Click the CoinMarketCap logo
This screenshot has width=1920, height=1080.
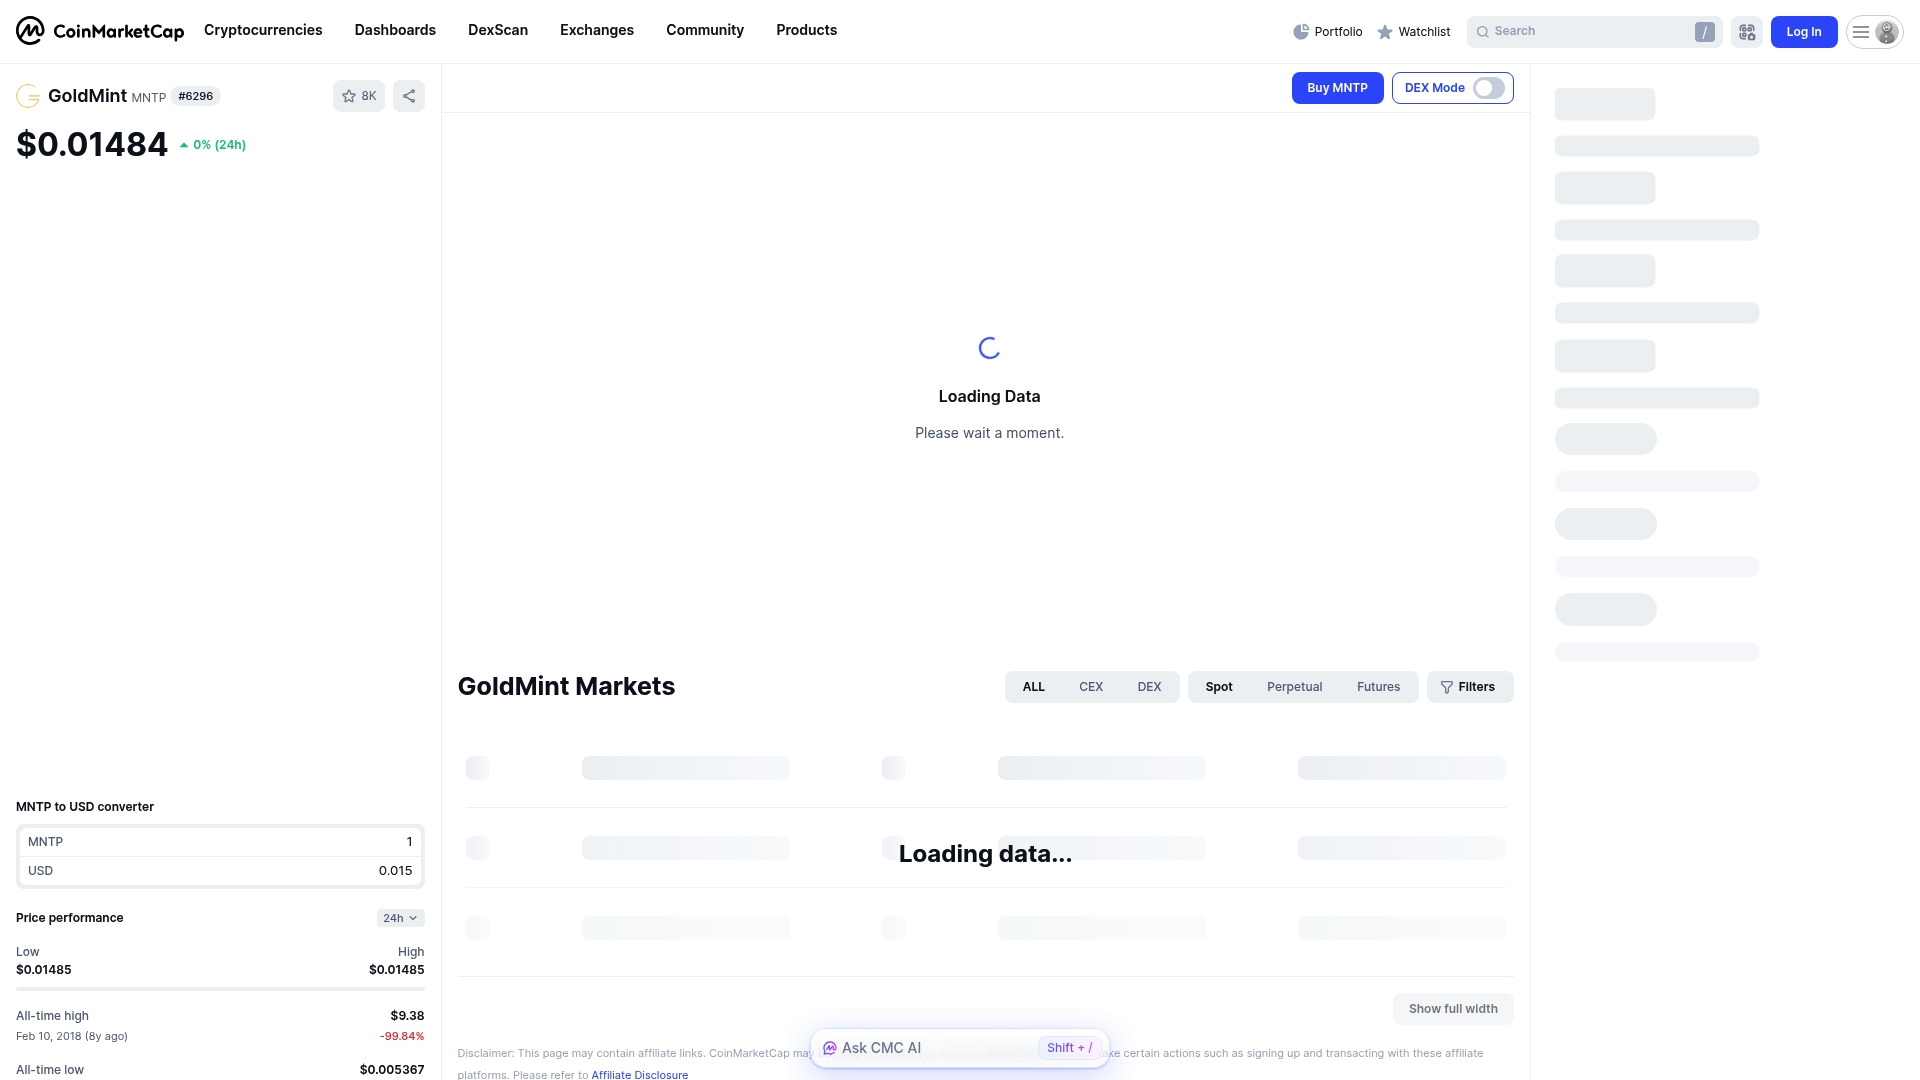coord(100,30)
